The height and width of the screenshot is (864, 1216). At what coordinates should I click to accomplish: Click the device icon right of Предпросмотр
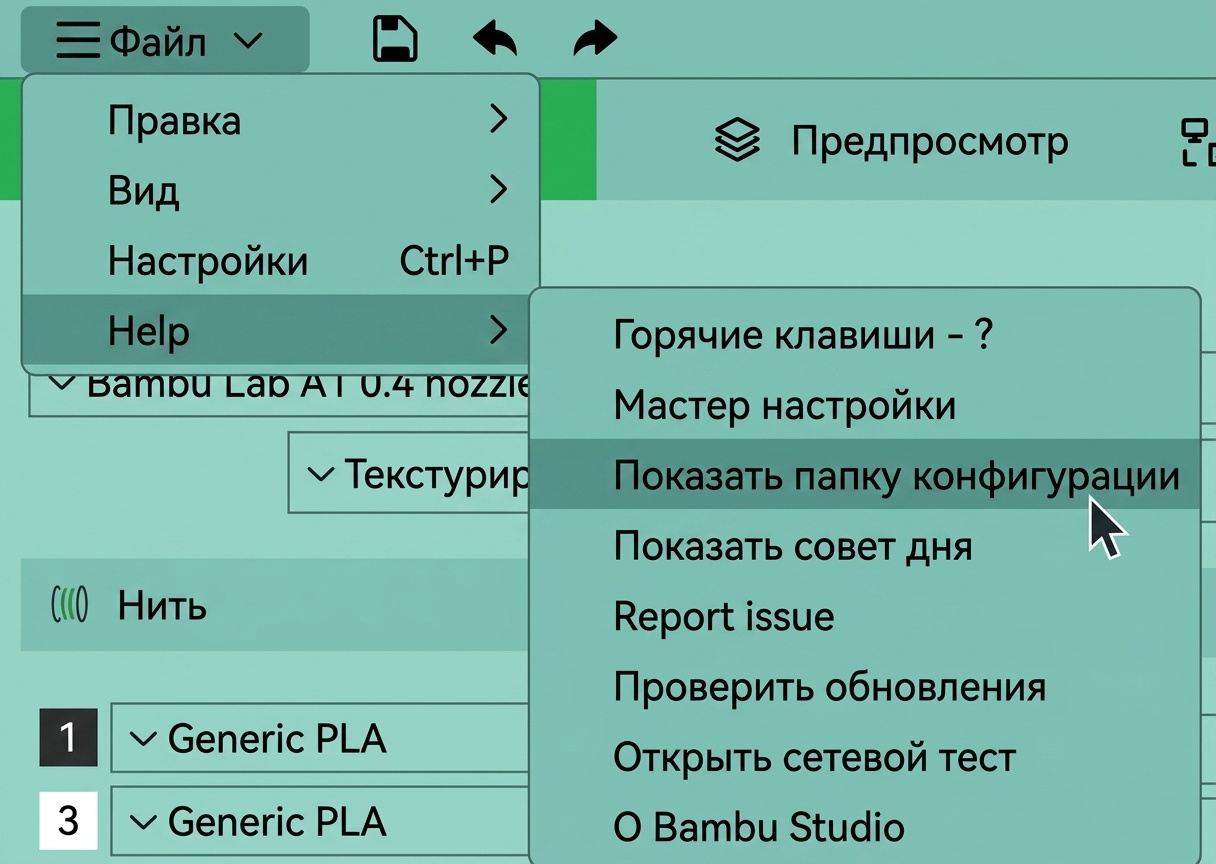tap(1198, 141)
